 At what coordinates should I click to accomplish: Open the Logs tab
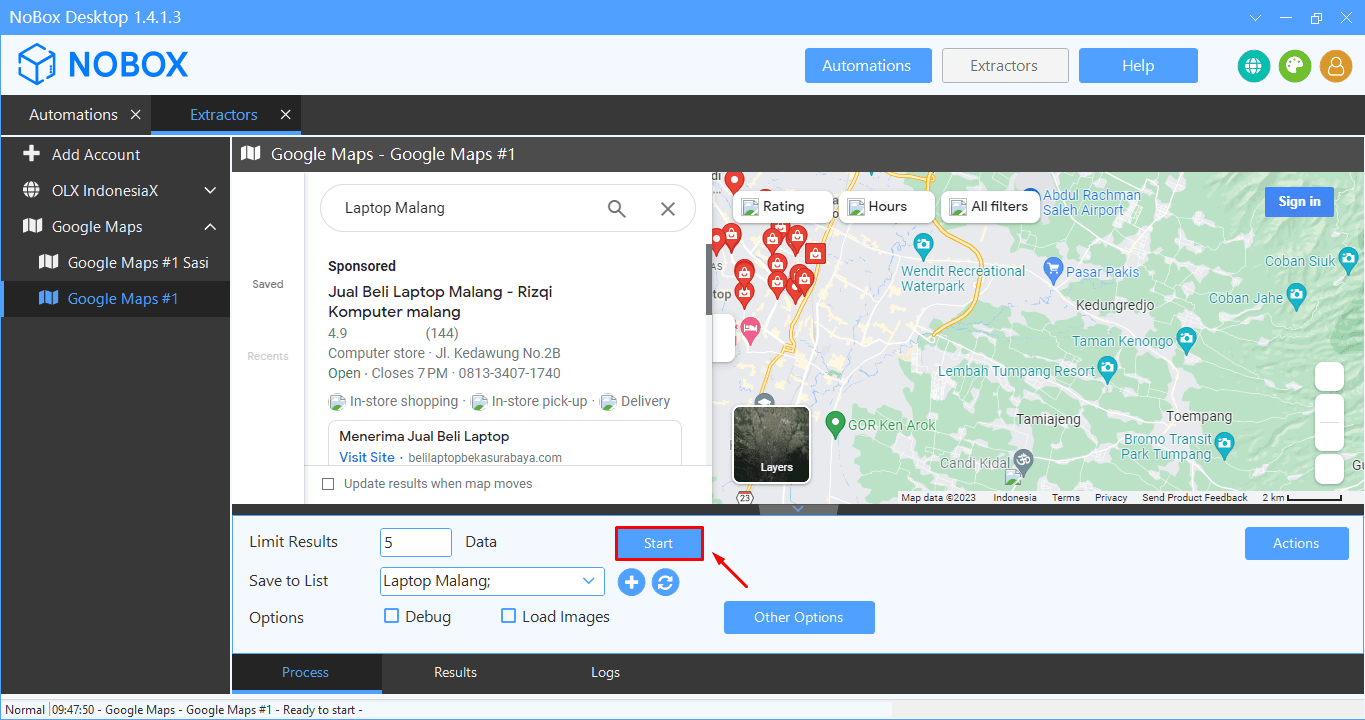605,672
